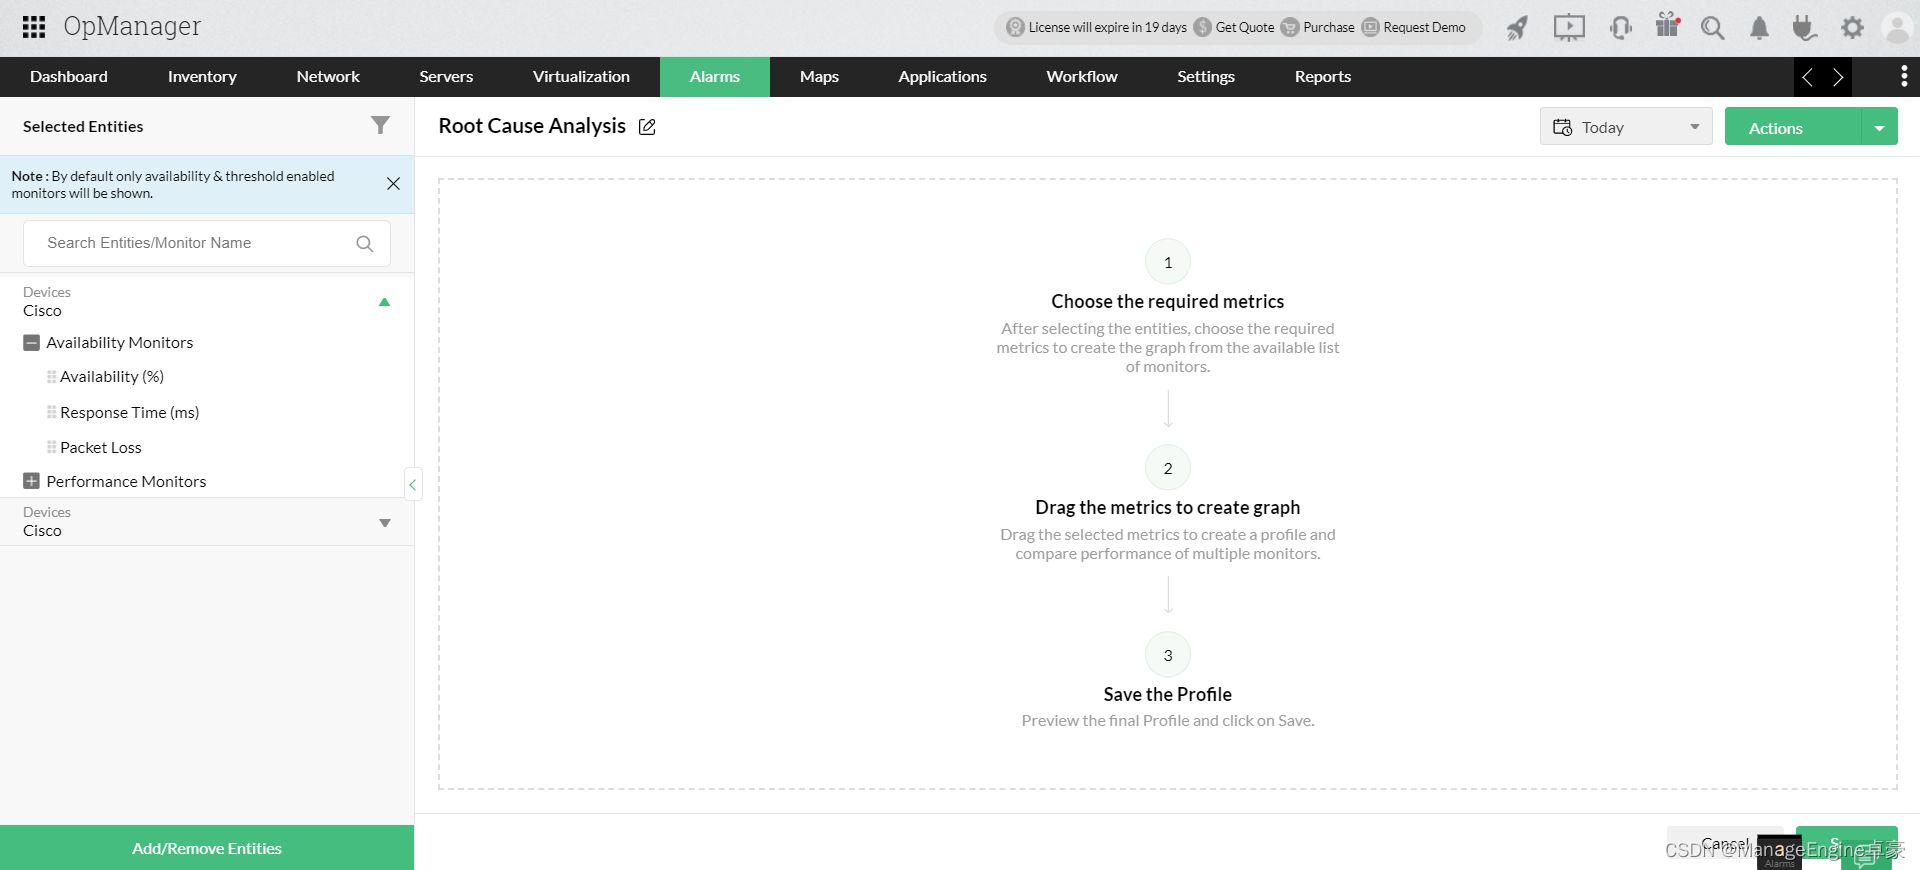Go to the Applications tab

click(942, 76)
